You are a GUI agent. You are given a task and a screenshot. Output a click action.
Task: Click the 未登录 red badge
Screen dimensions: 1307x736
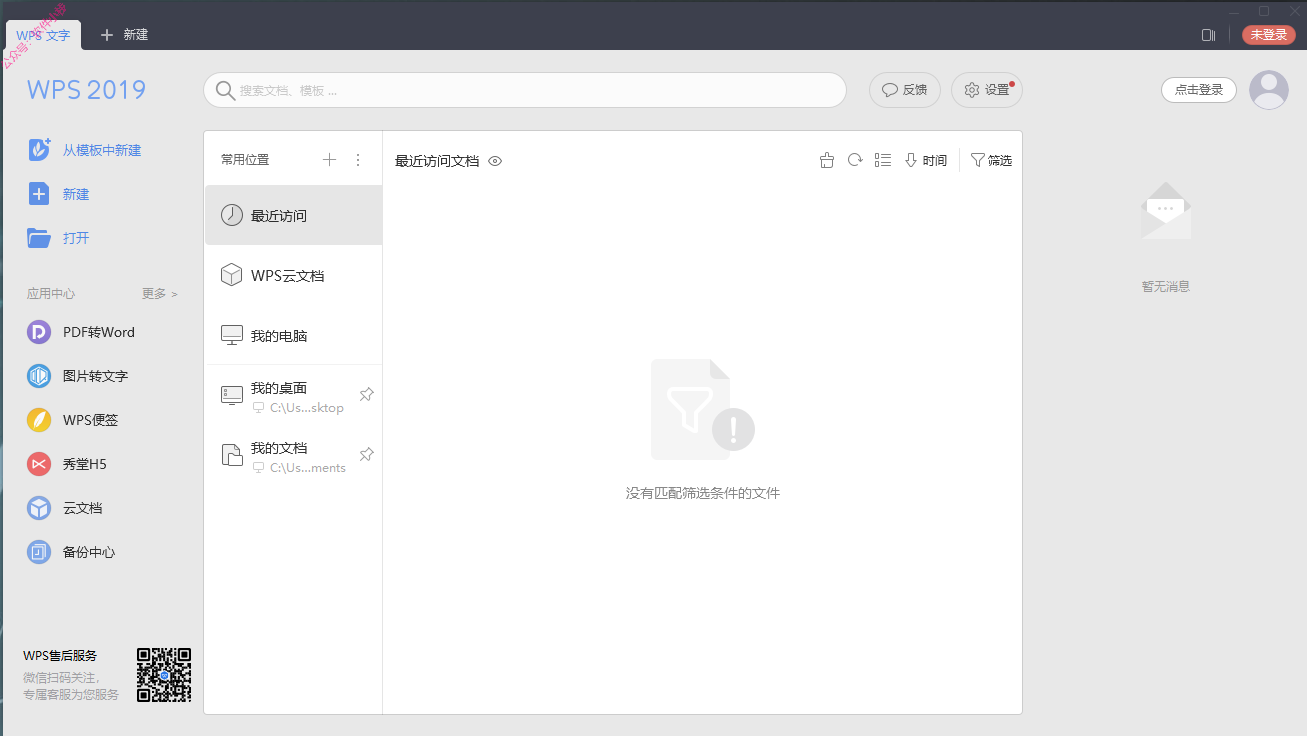(1269, 35)
